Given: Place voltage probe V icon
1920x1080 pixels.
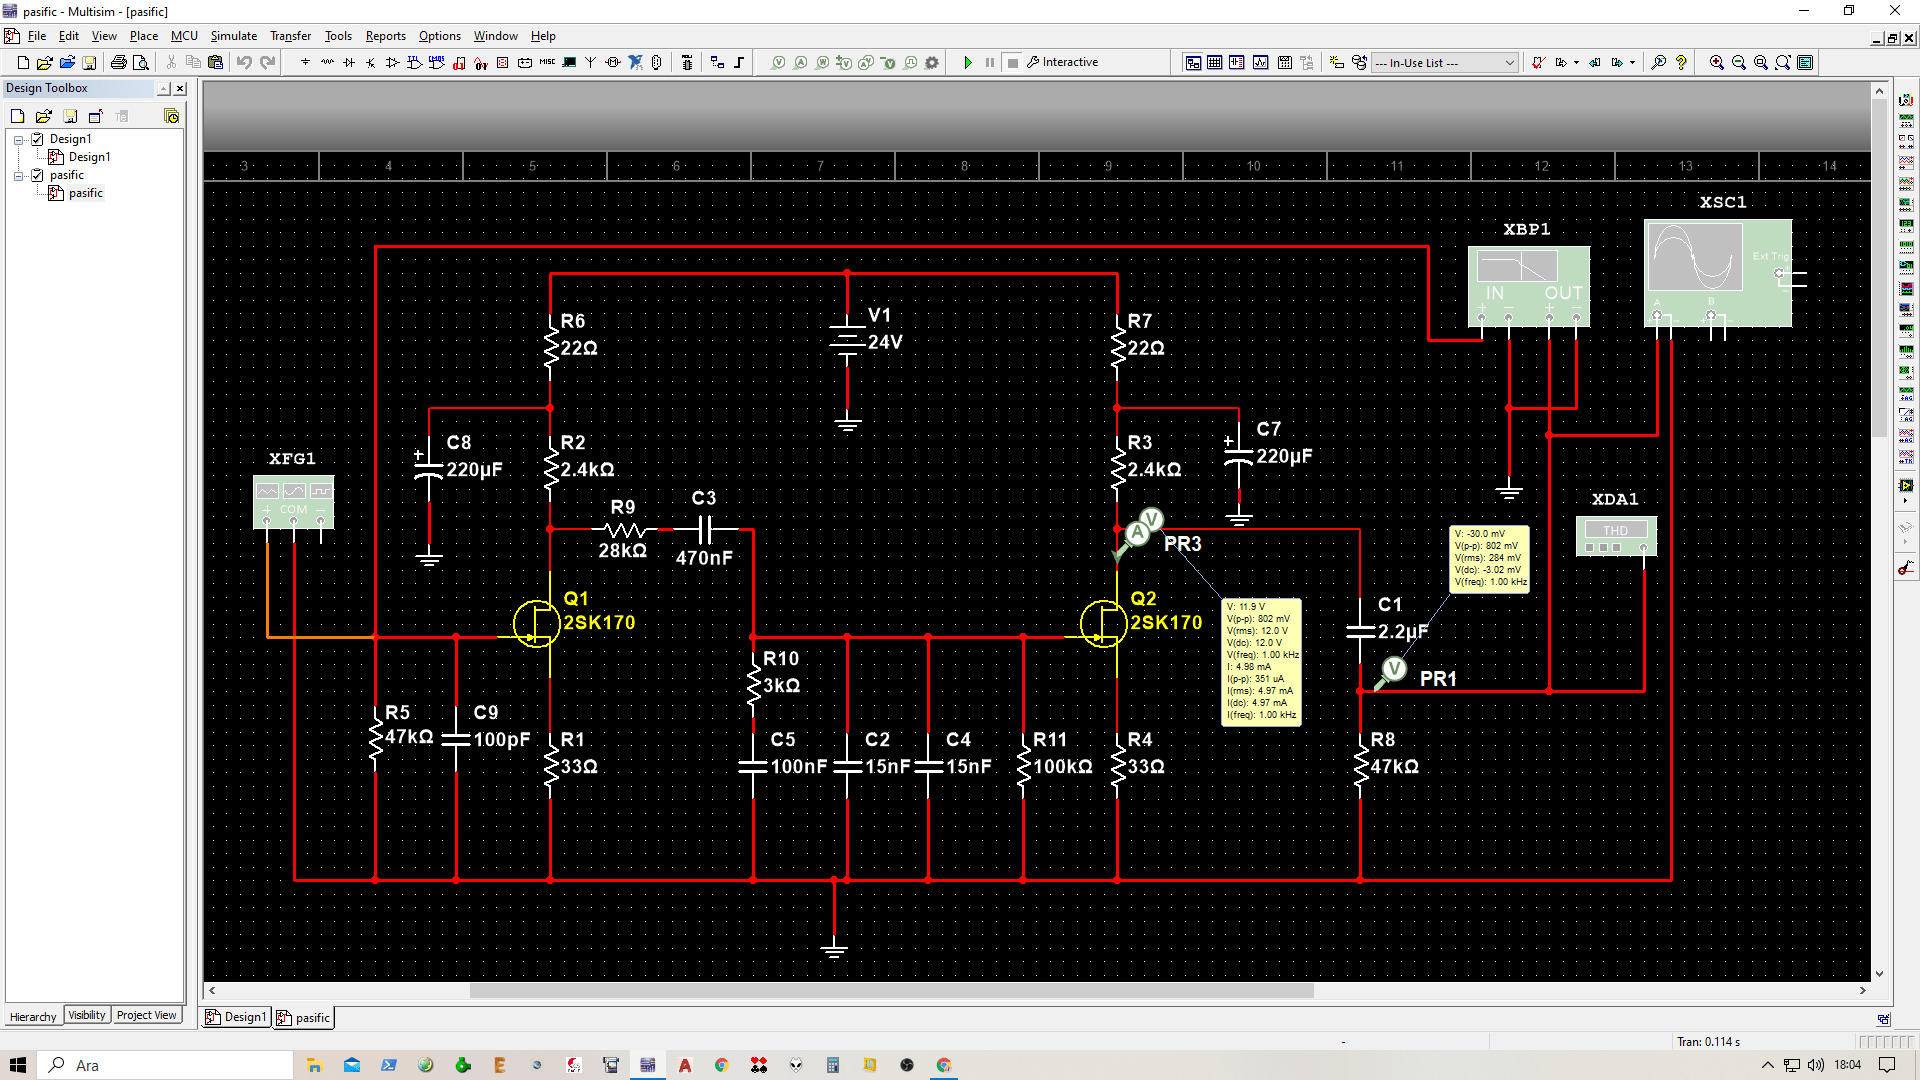Looking at the screenshot, I should pyautogui.click(x=779, y=62).
